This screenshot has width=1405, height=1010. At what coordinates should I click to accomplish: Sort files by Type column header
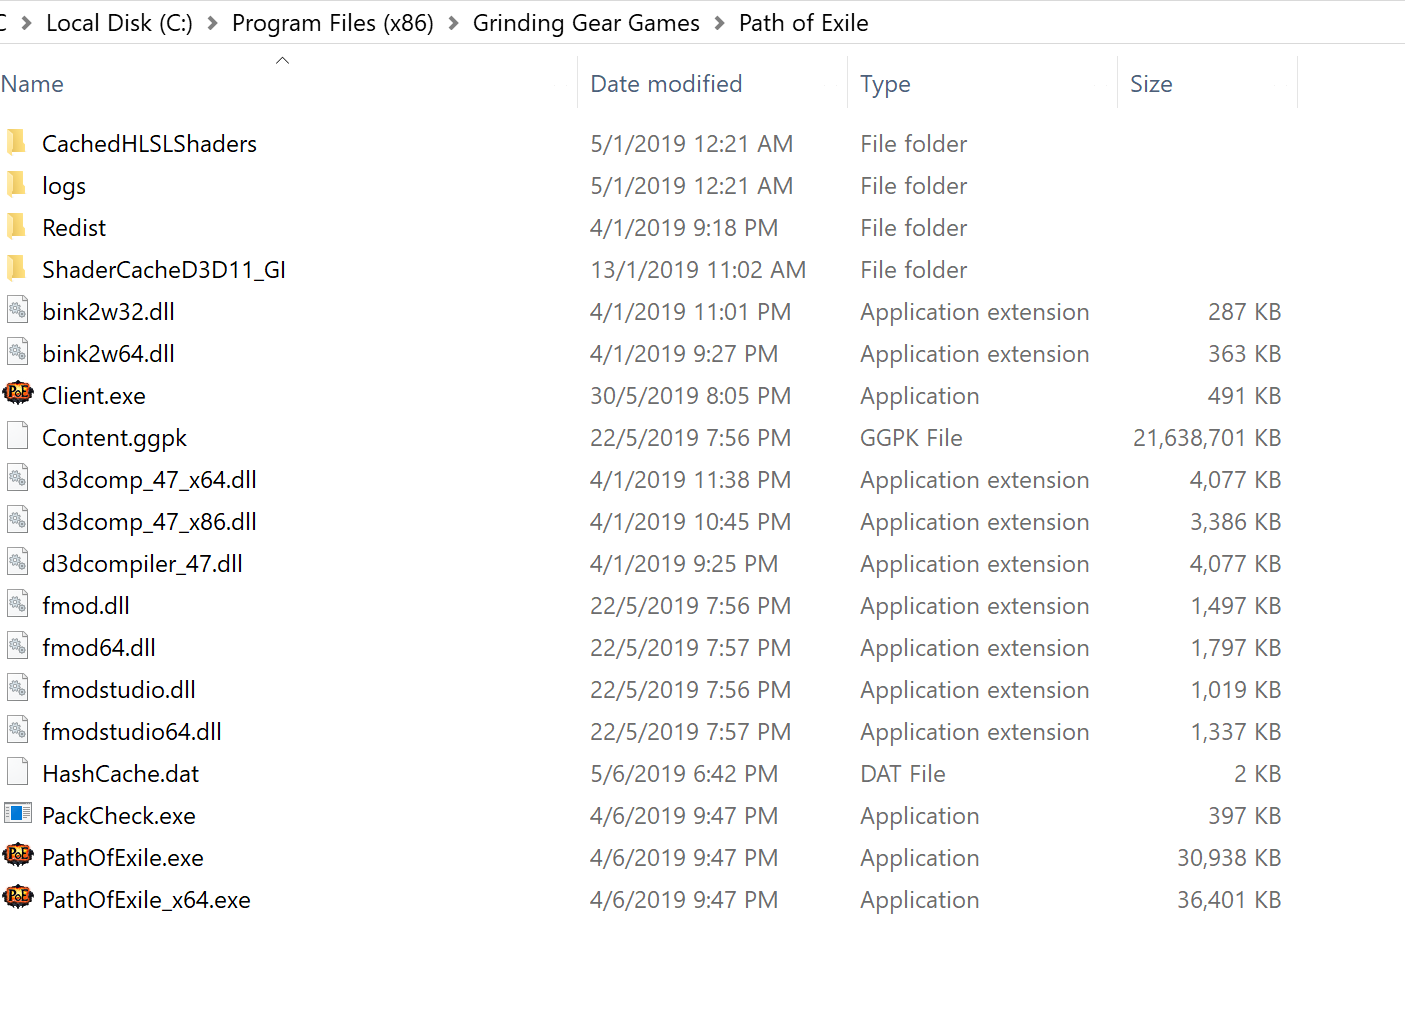click(x=982, y=84)
